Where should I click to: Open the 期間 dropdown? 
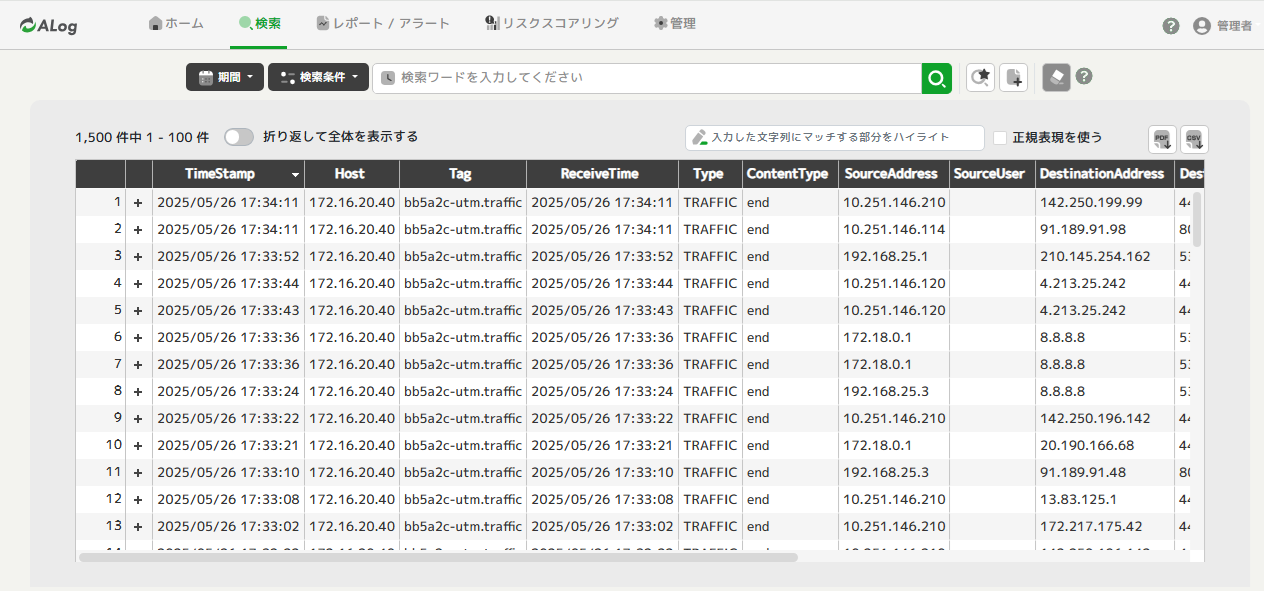point(225,77)
